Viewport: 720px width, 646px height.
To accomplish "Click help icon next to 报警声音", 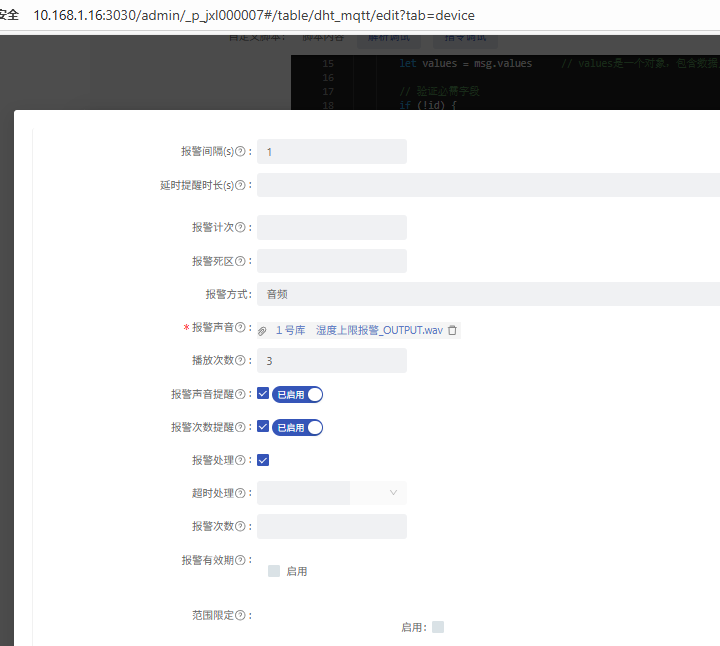I will (x=240, y=327).
